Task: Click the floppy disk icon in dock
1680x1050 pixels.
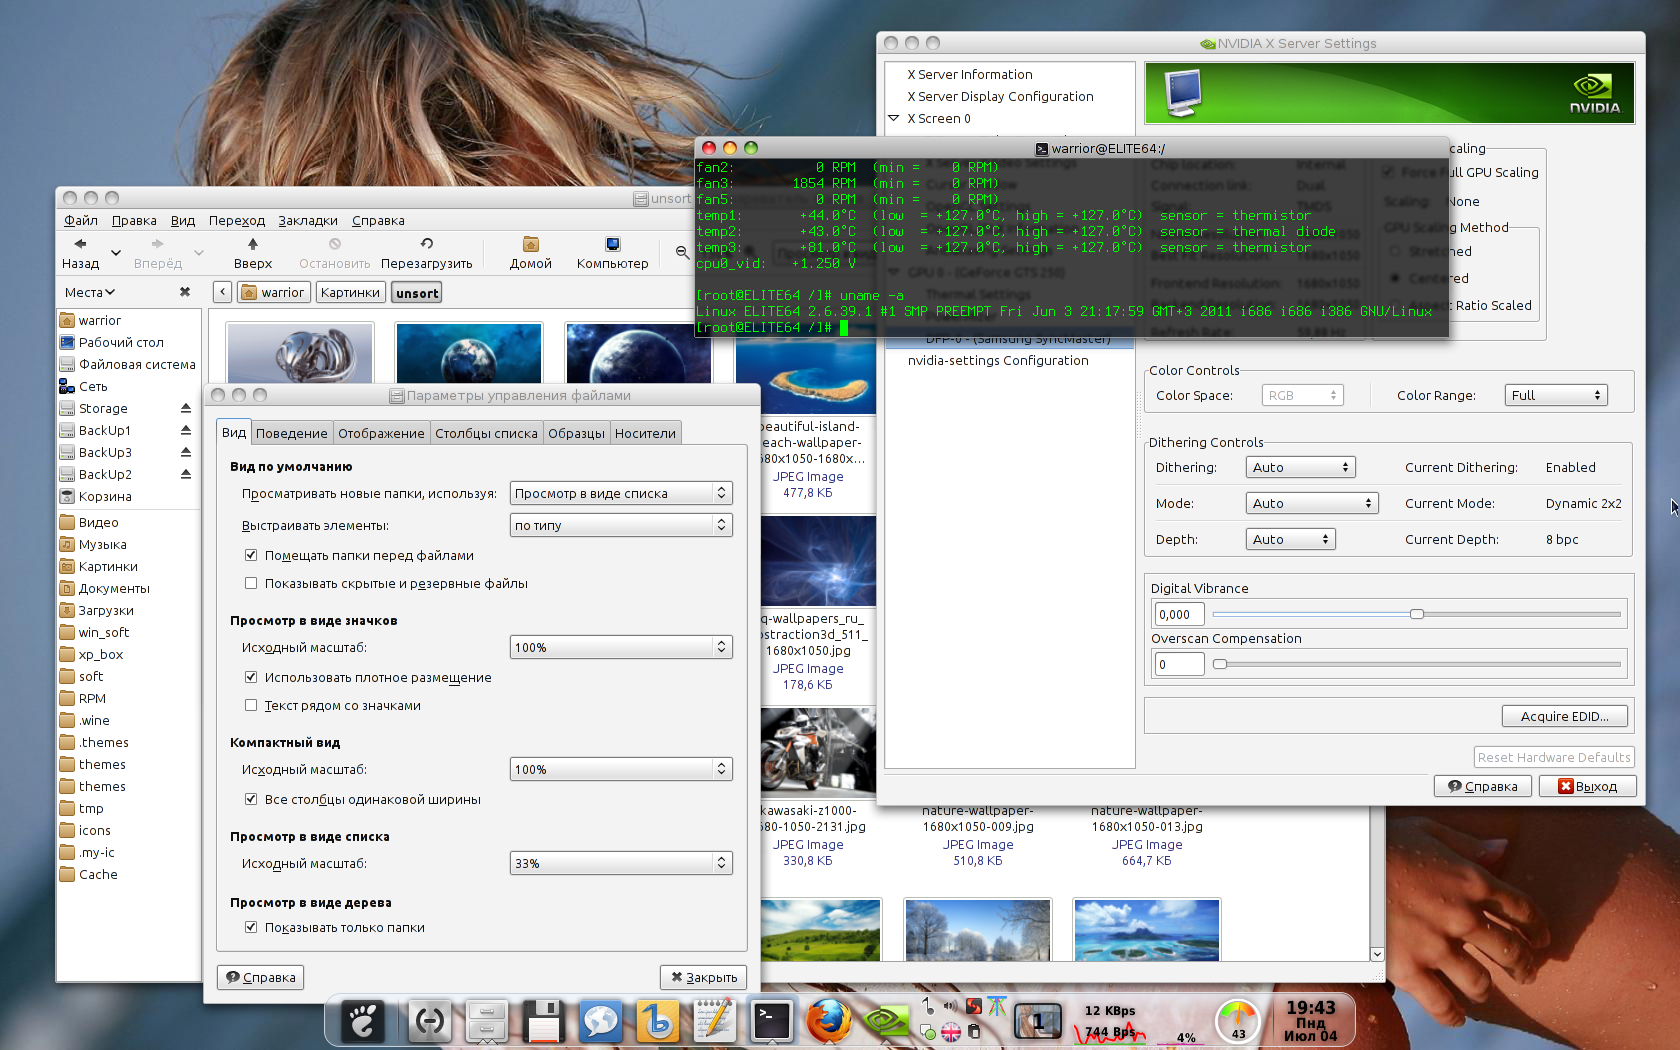Action: [x=543, y=1021]
